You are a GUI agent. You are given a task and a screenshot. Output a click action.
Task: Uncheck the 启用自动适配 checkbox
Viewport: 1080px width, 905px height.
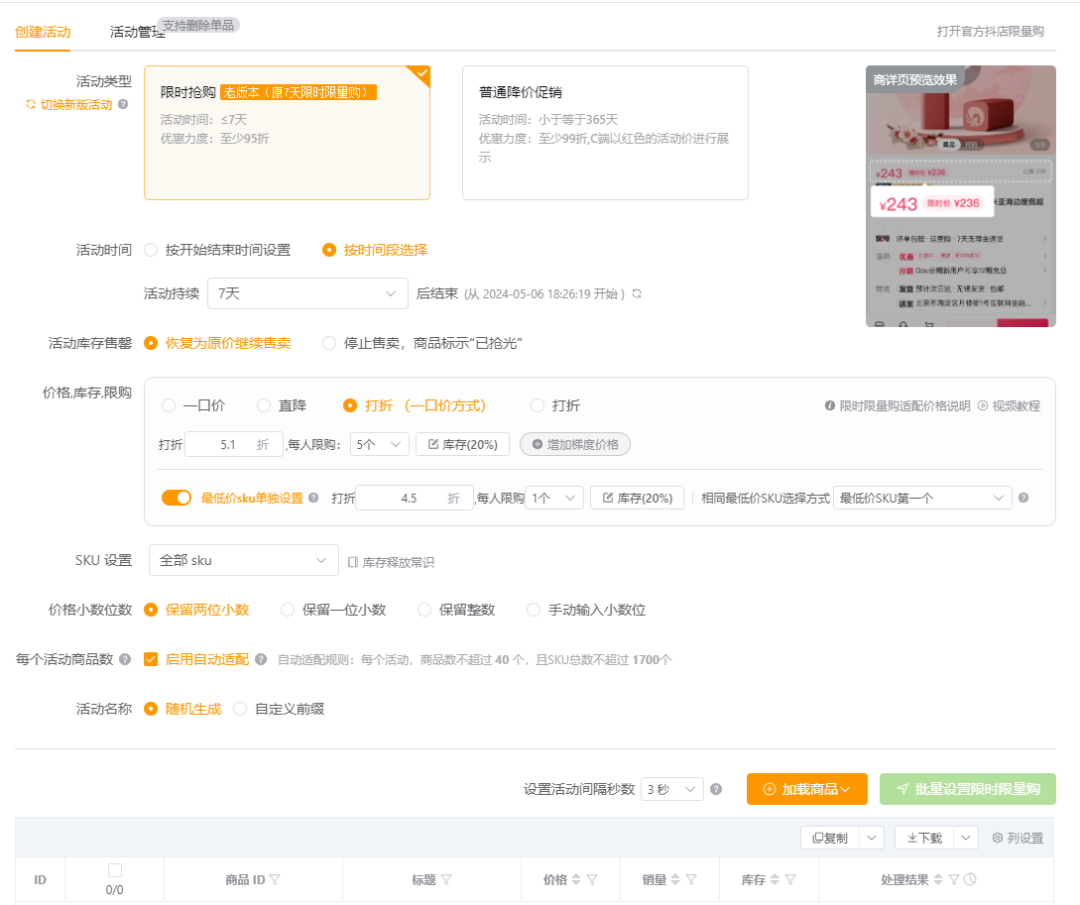point(150,658)
